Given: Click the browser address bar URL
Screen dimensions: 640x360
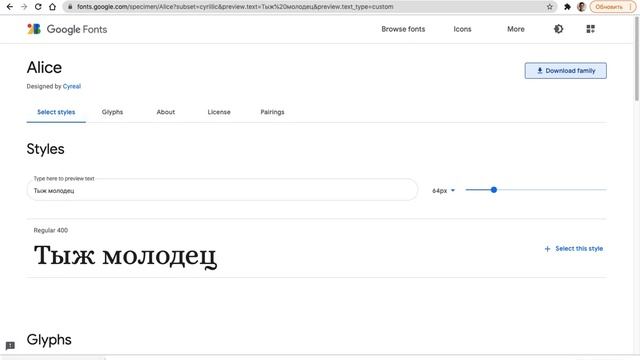Looking at the screenshot, I should [x=235, y=7].
